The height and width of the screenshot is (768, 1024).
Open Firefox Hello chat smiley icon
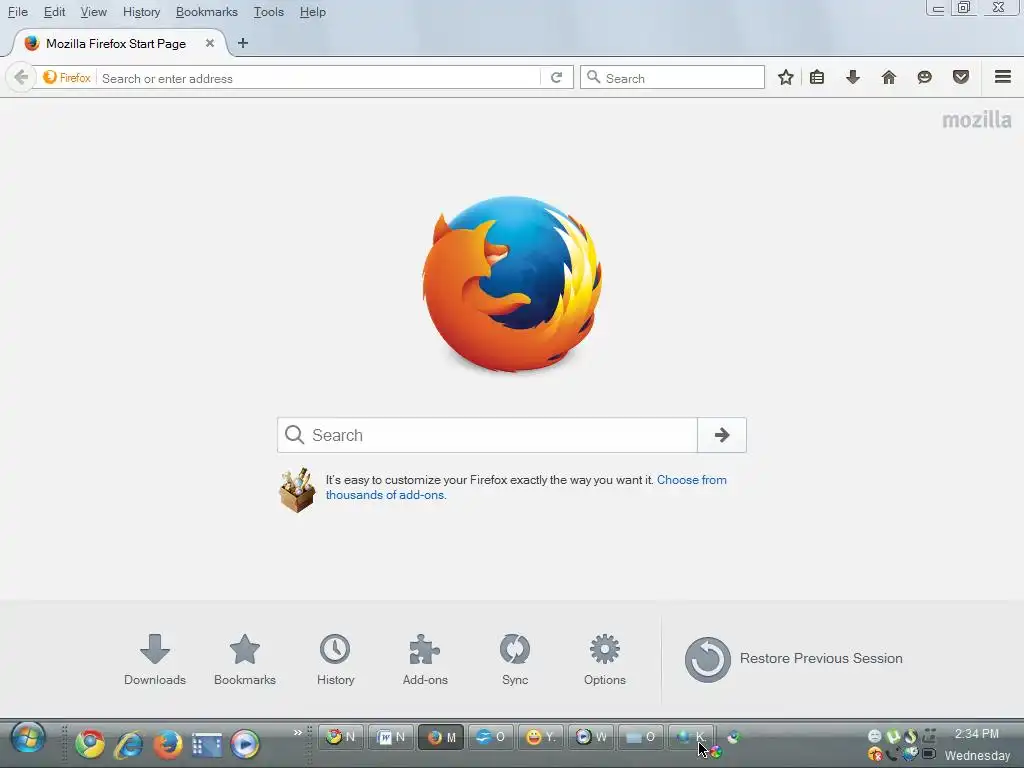[x=925, y=77]
